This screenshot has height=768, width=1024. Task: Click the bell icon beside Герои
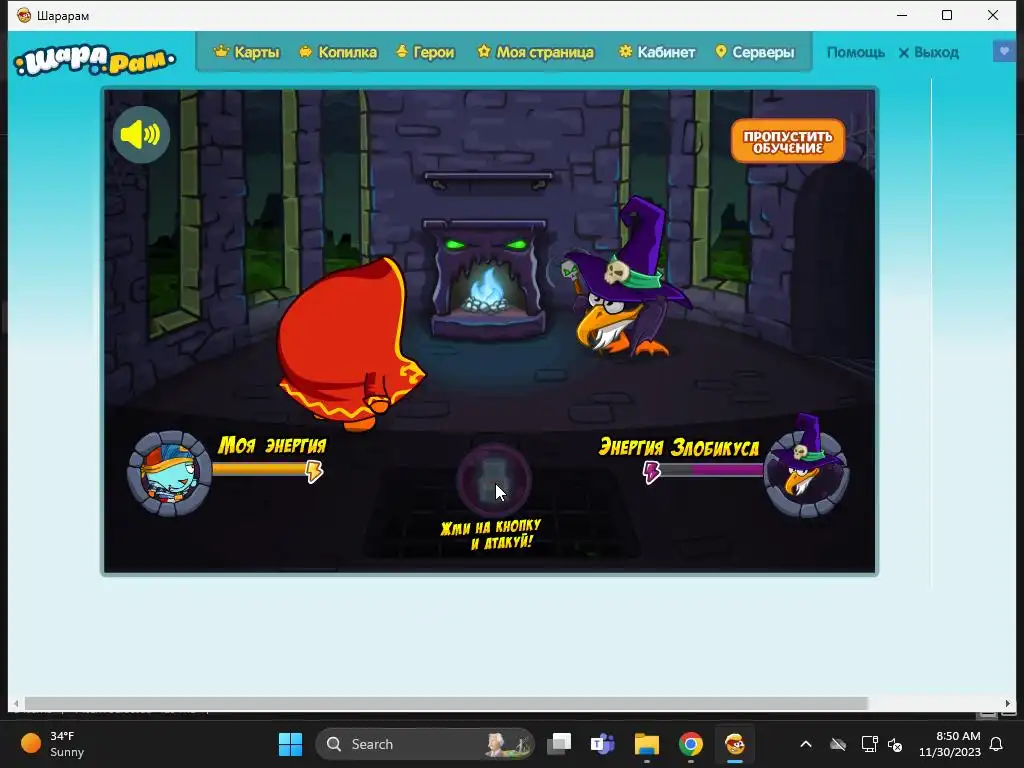click(402, 51)
